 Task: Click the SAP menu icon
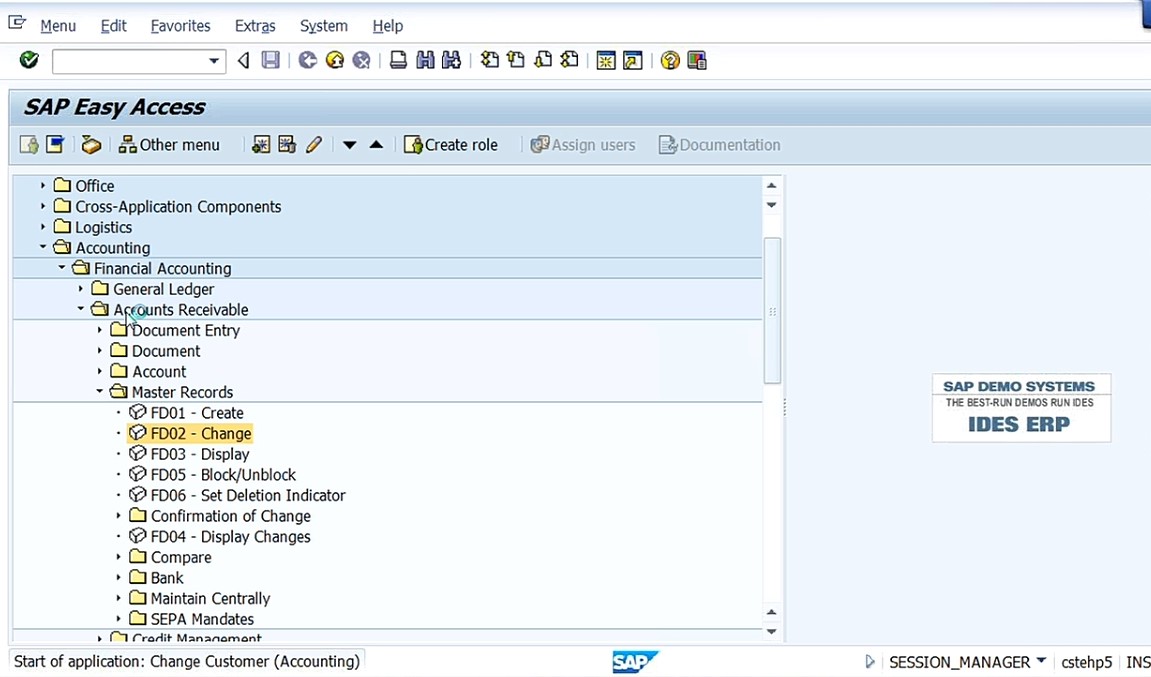55,145
